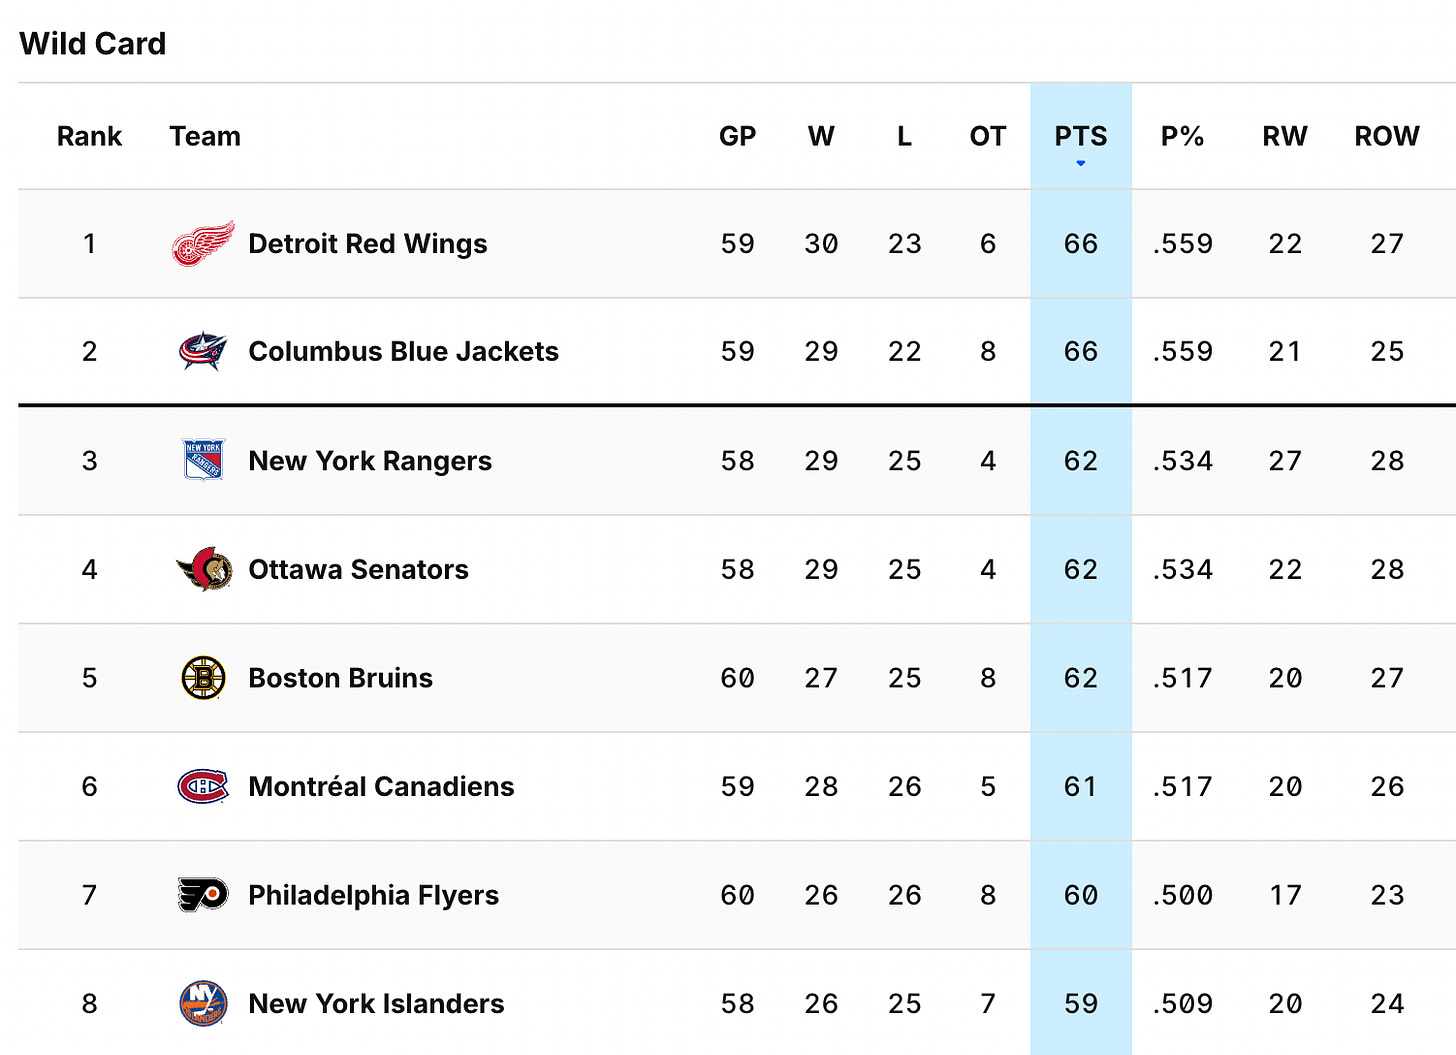This screenshot has width=1456, height=1055.
Task: Click the Columbus Blue Jackets logo
Action: (203, 352)
